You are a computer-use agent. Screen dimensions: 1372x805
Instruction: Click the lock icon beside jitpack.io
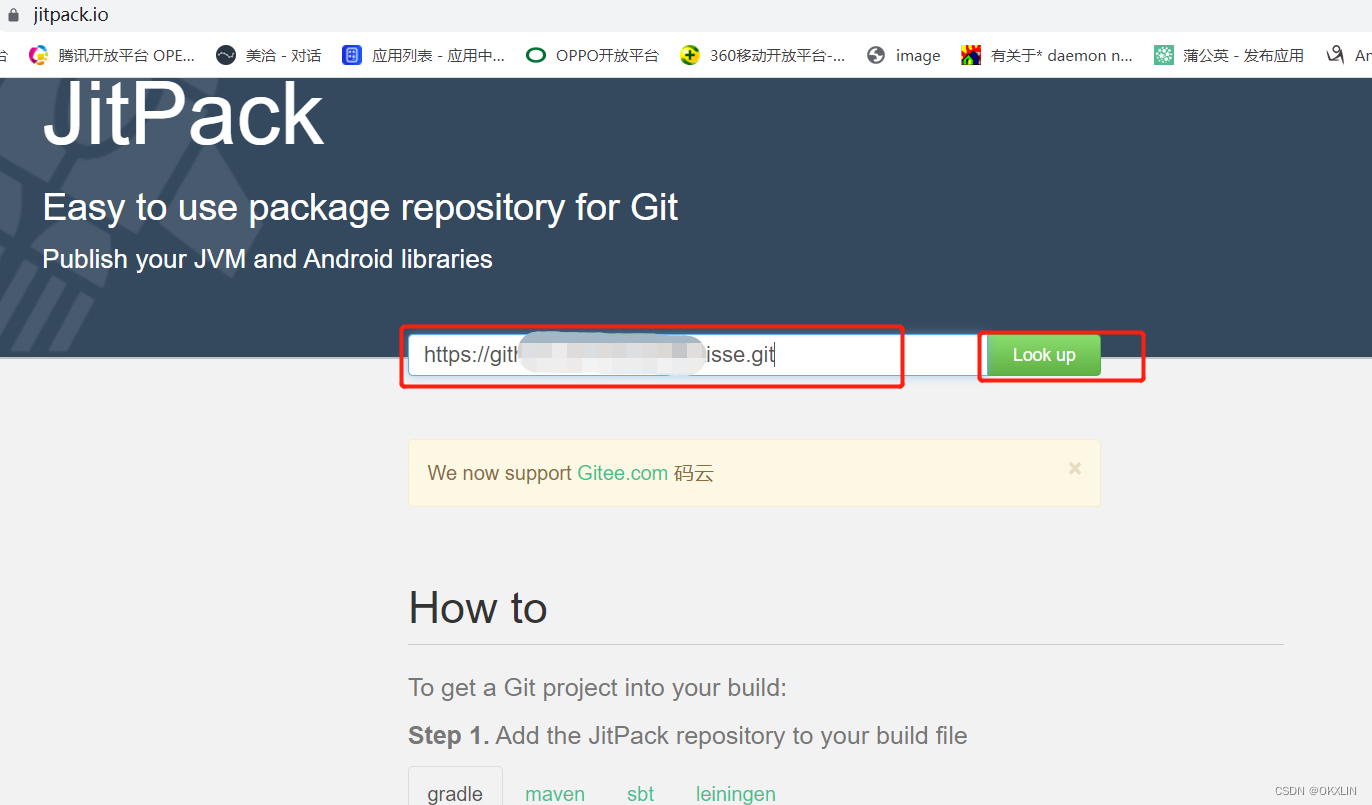click(13, 15)
